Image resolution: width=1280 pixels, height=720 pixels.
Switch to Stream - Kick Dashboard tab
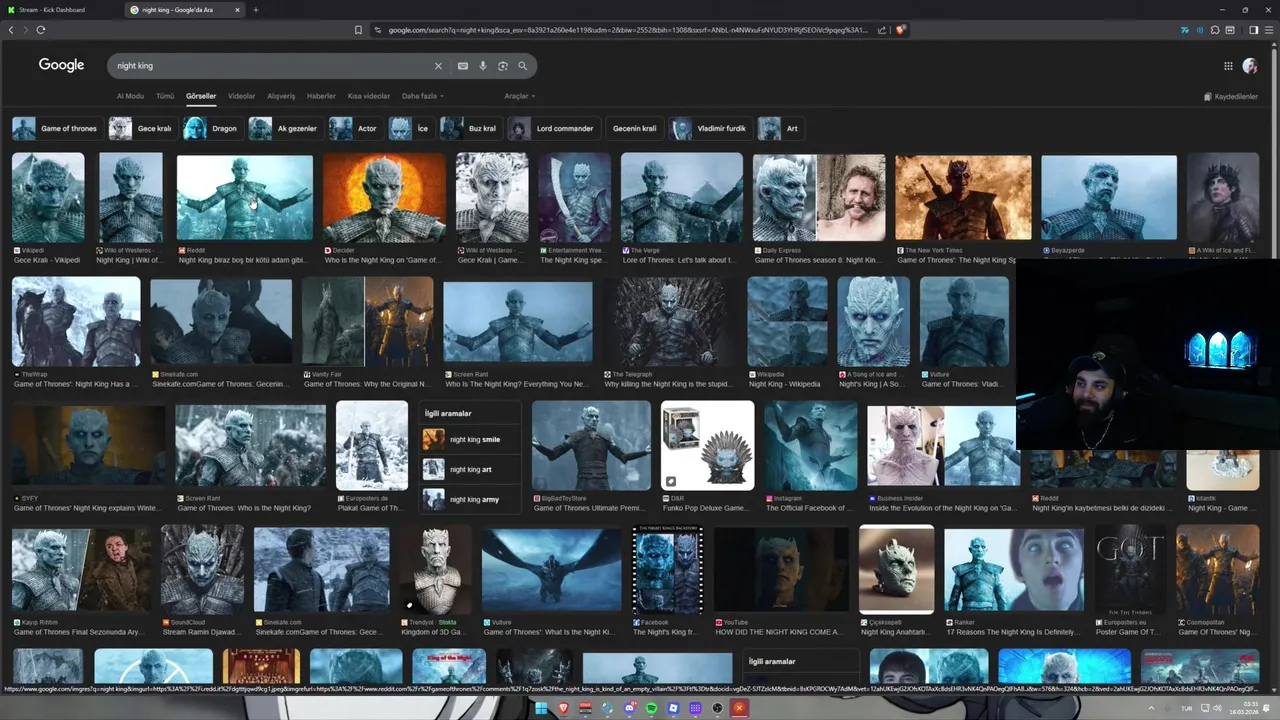(x=60, y=10)
